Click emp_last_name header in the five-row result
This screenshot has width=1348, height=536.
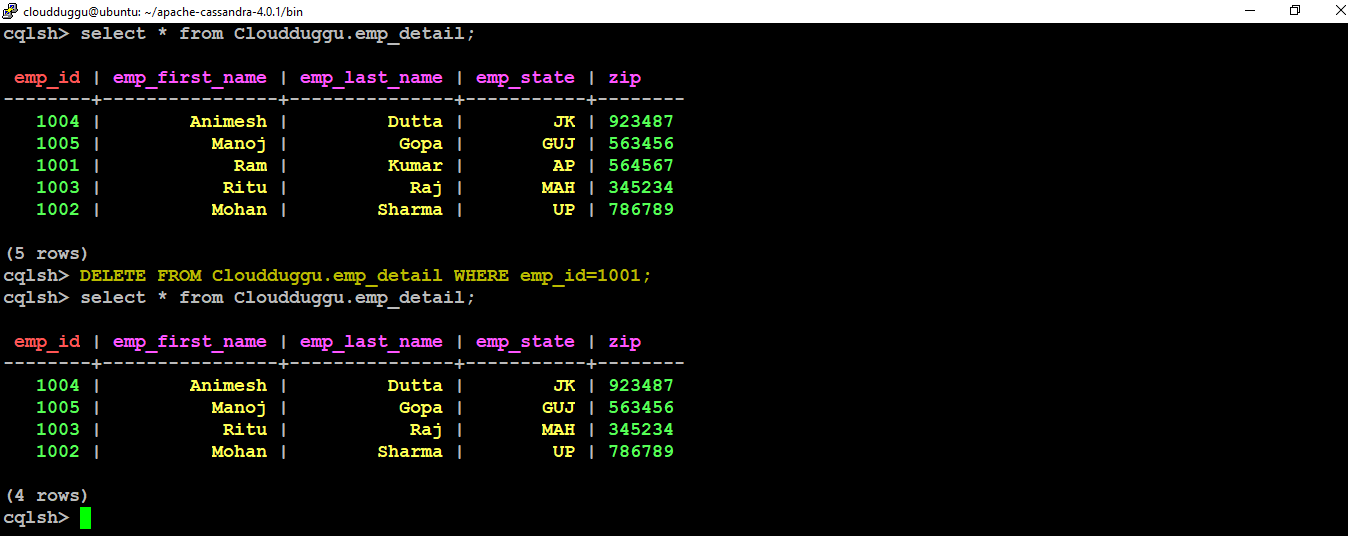click(371, 78)
